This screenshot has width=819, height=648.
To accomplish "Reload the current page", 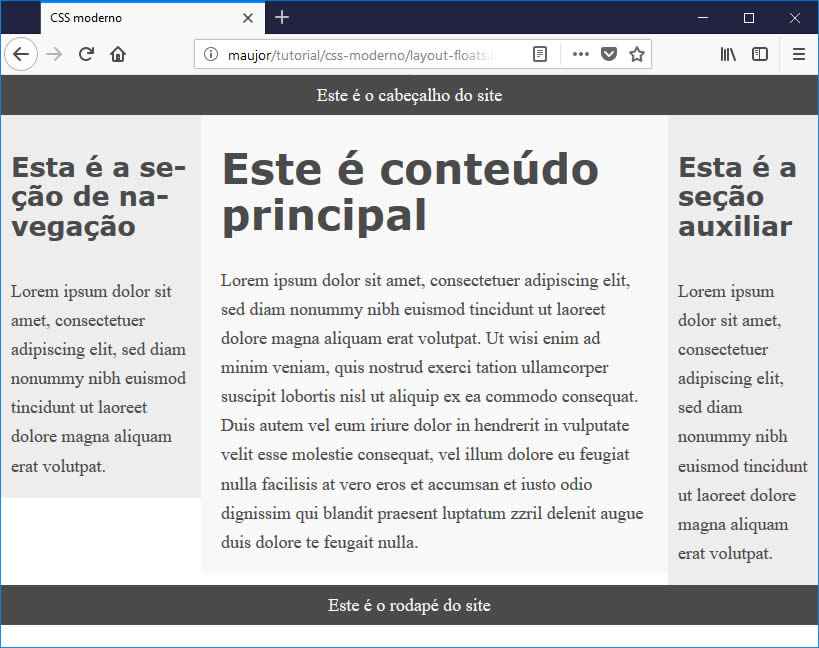I will 86,54.
